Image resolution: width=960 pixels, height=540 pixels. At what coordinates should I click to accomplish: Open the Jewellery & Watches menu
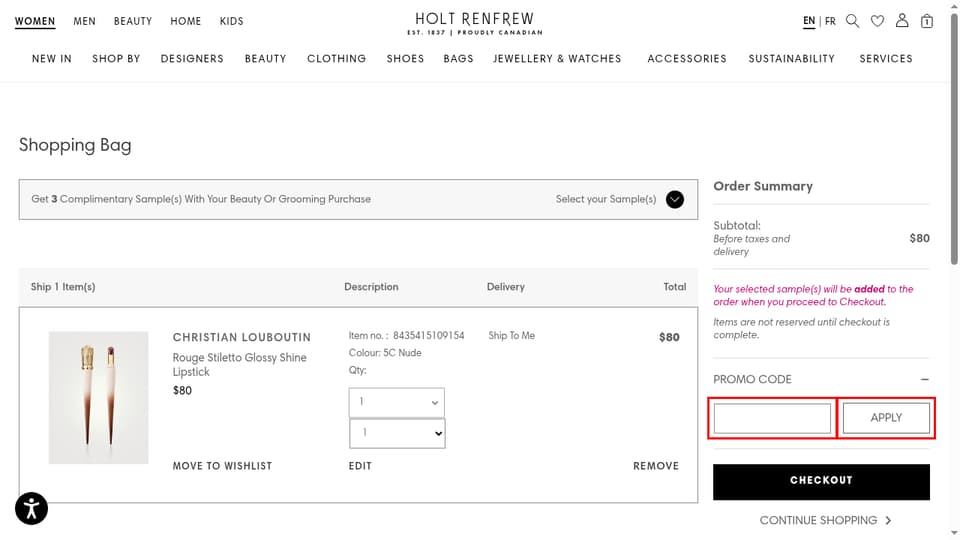tap(557, 59)
